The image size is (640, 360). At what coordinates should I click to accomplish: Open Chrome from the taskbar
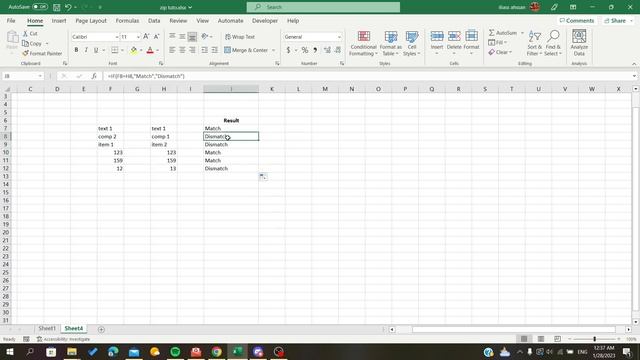pos(217,351)
